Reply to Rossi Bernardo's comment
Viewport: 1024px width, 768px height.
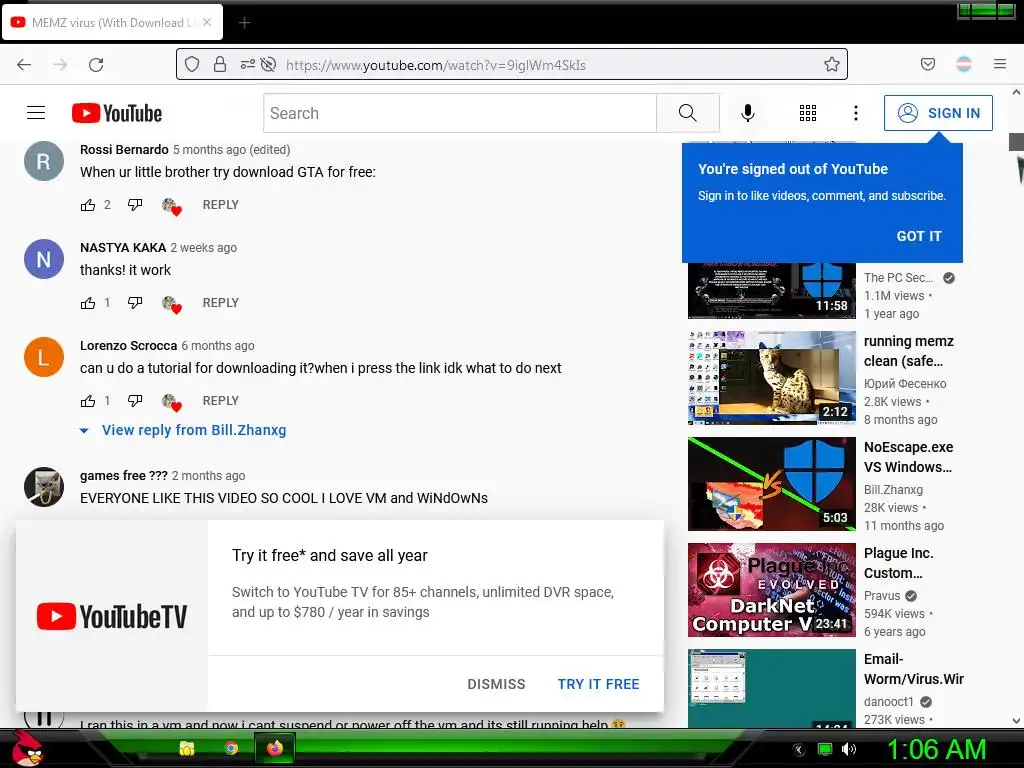click(221, 204)
